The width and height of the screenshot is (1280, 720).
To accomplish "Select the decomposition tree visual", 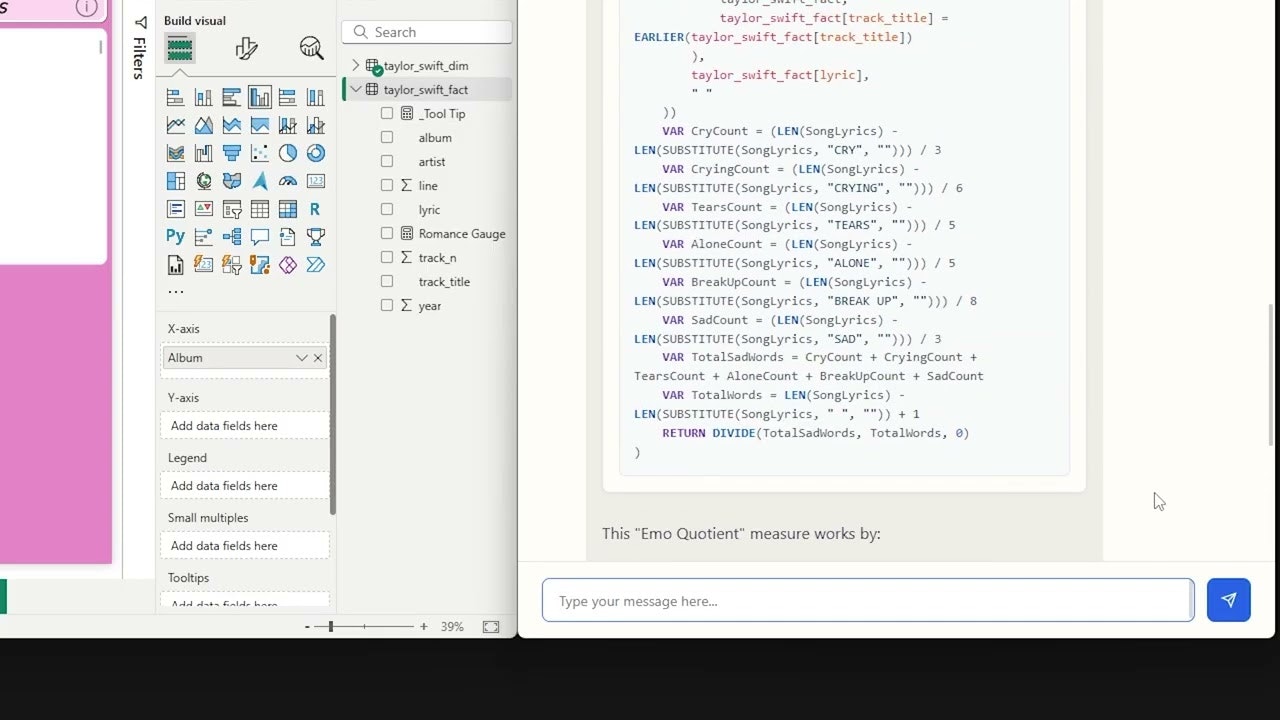I will pos(231,237).
